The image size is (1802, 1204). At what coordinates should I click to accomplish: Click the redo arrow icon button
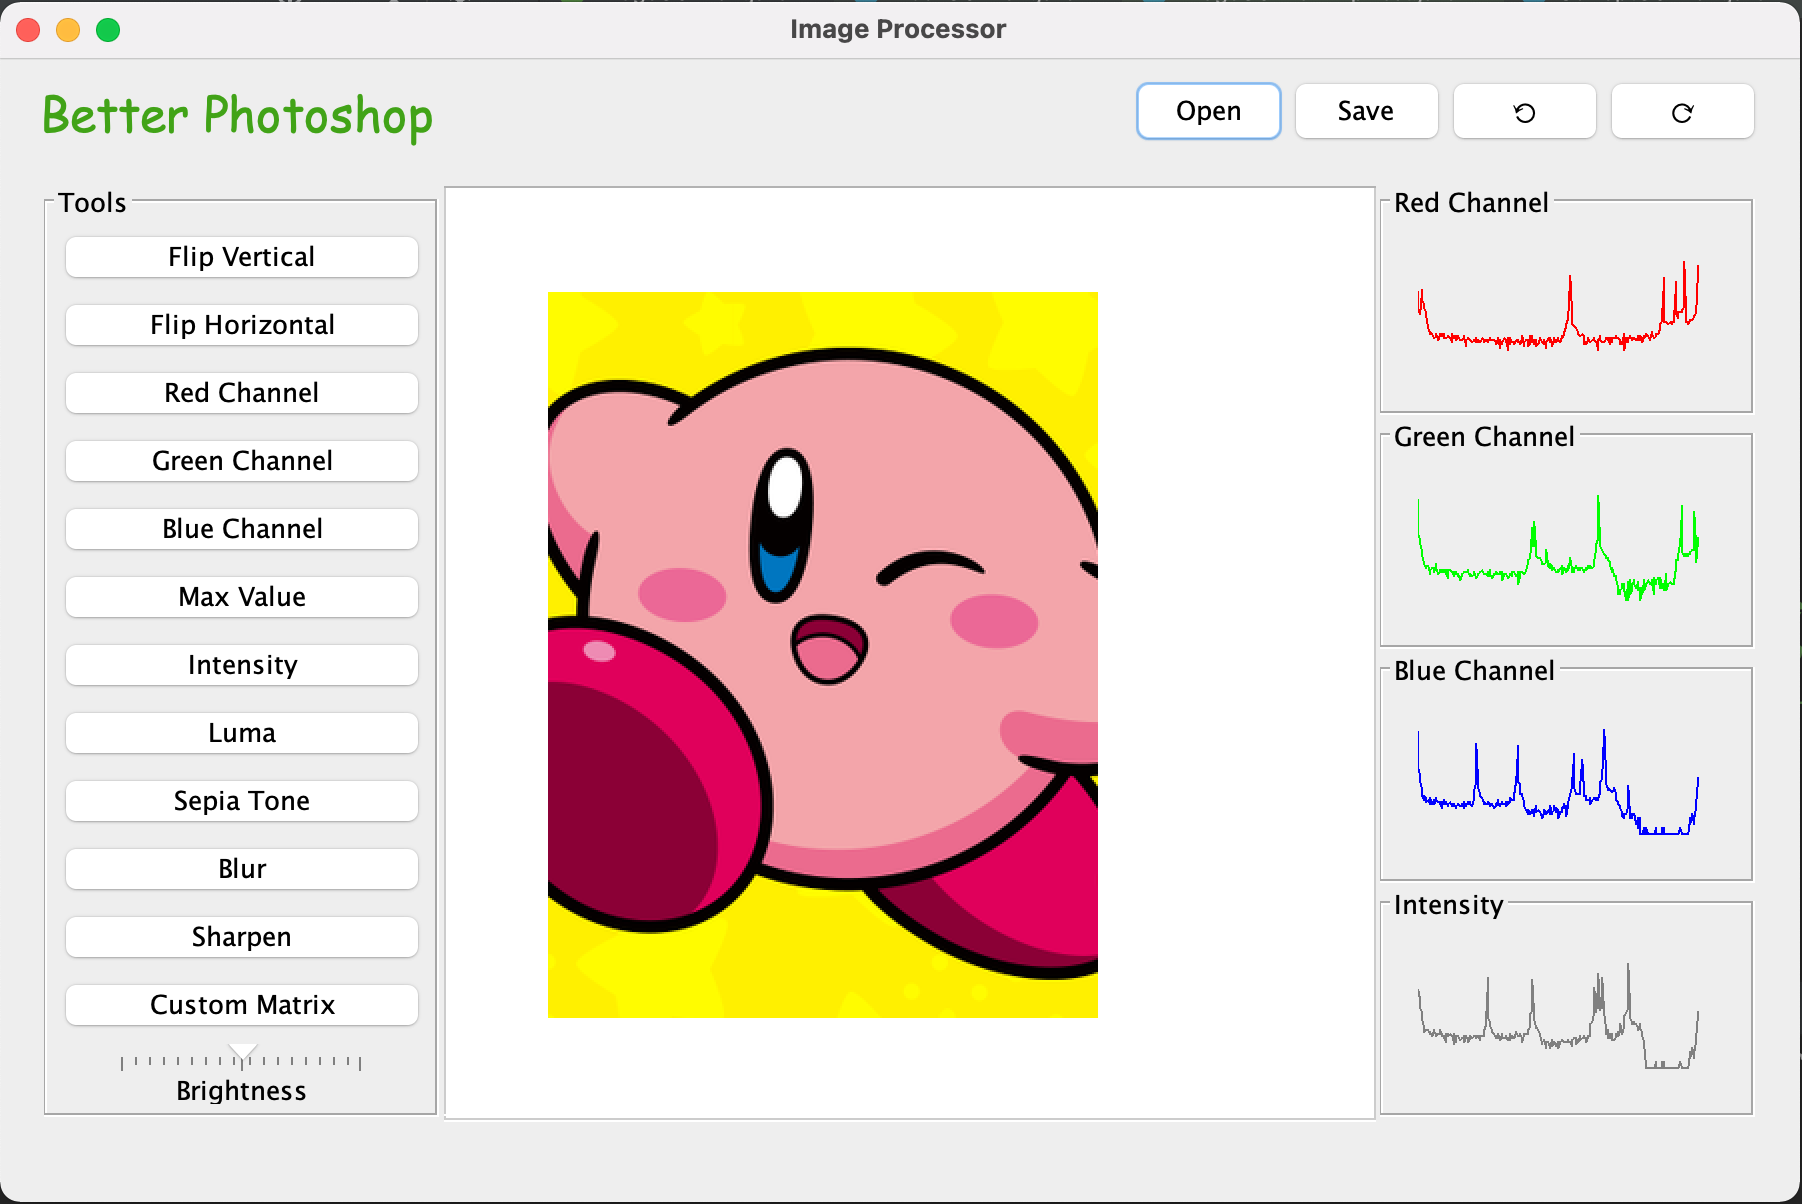pos(1682,112)
